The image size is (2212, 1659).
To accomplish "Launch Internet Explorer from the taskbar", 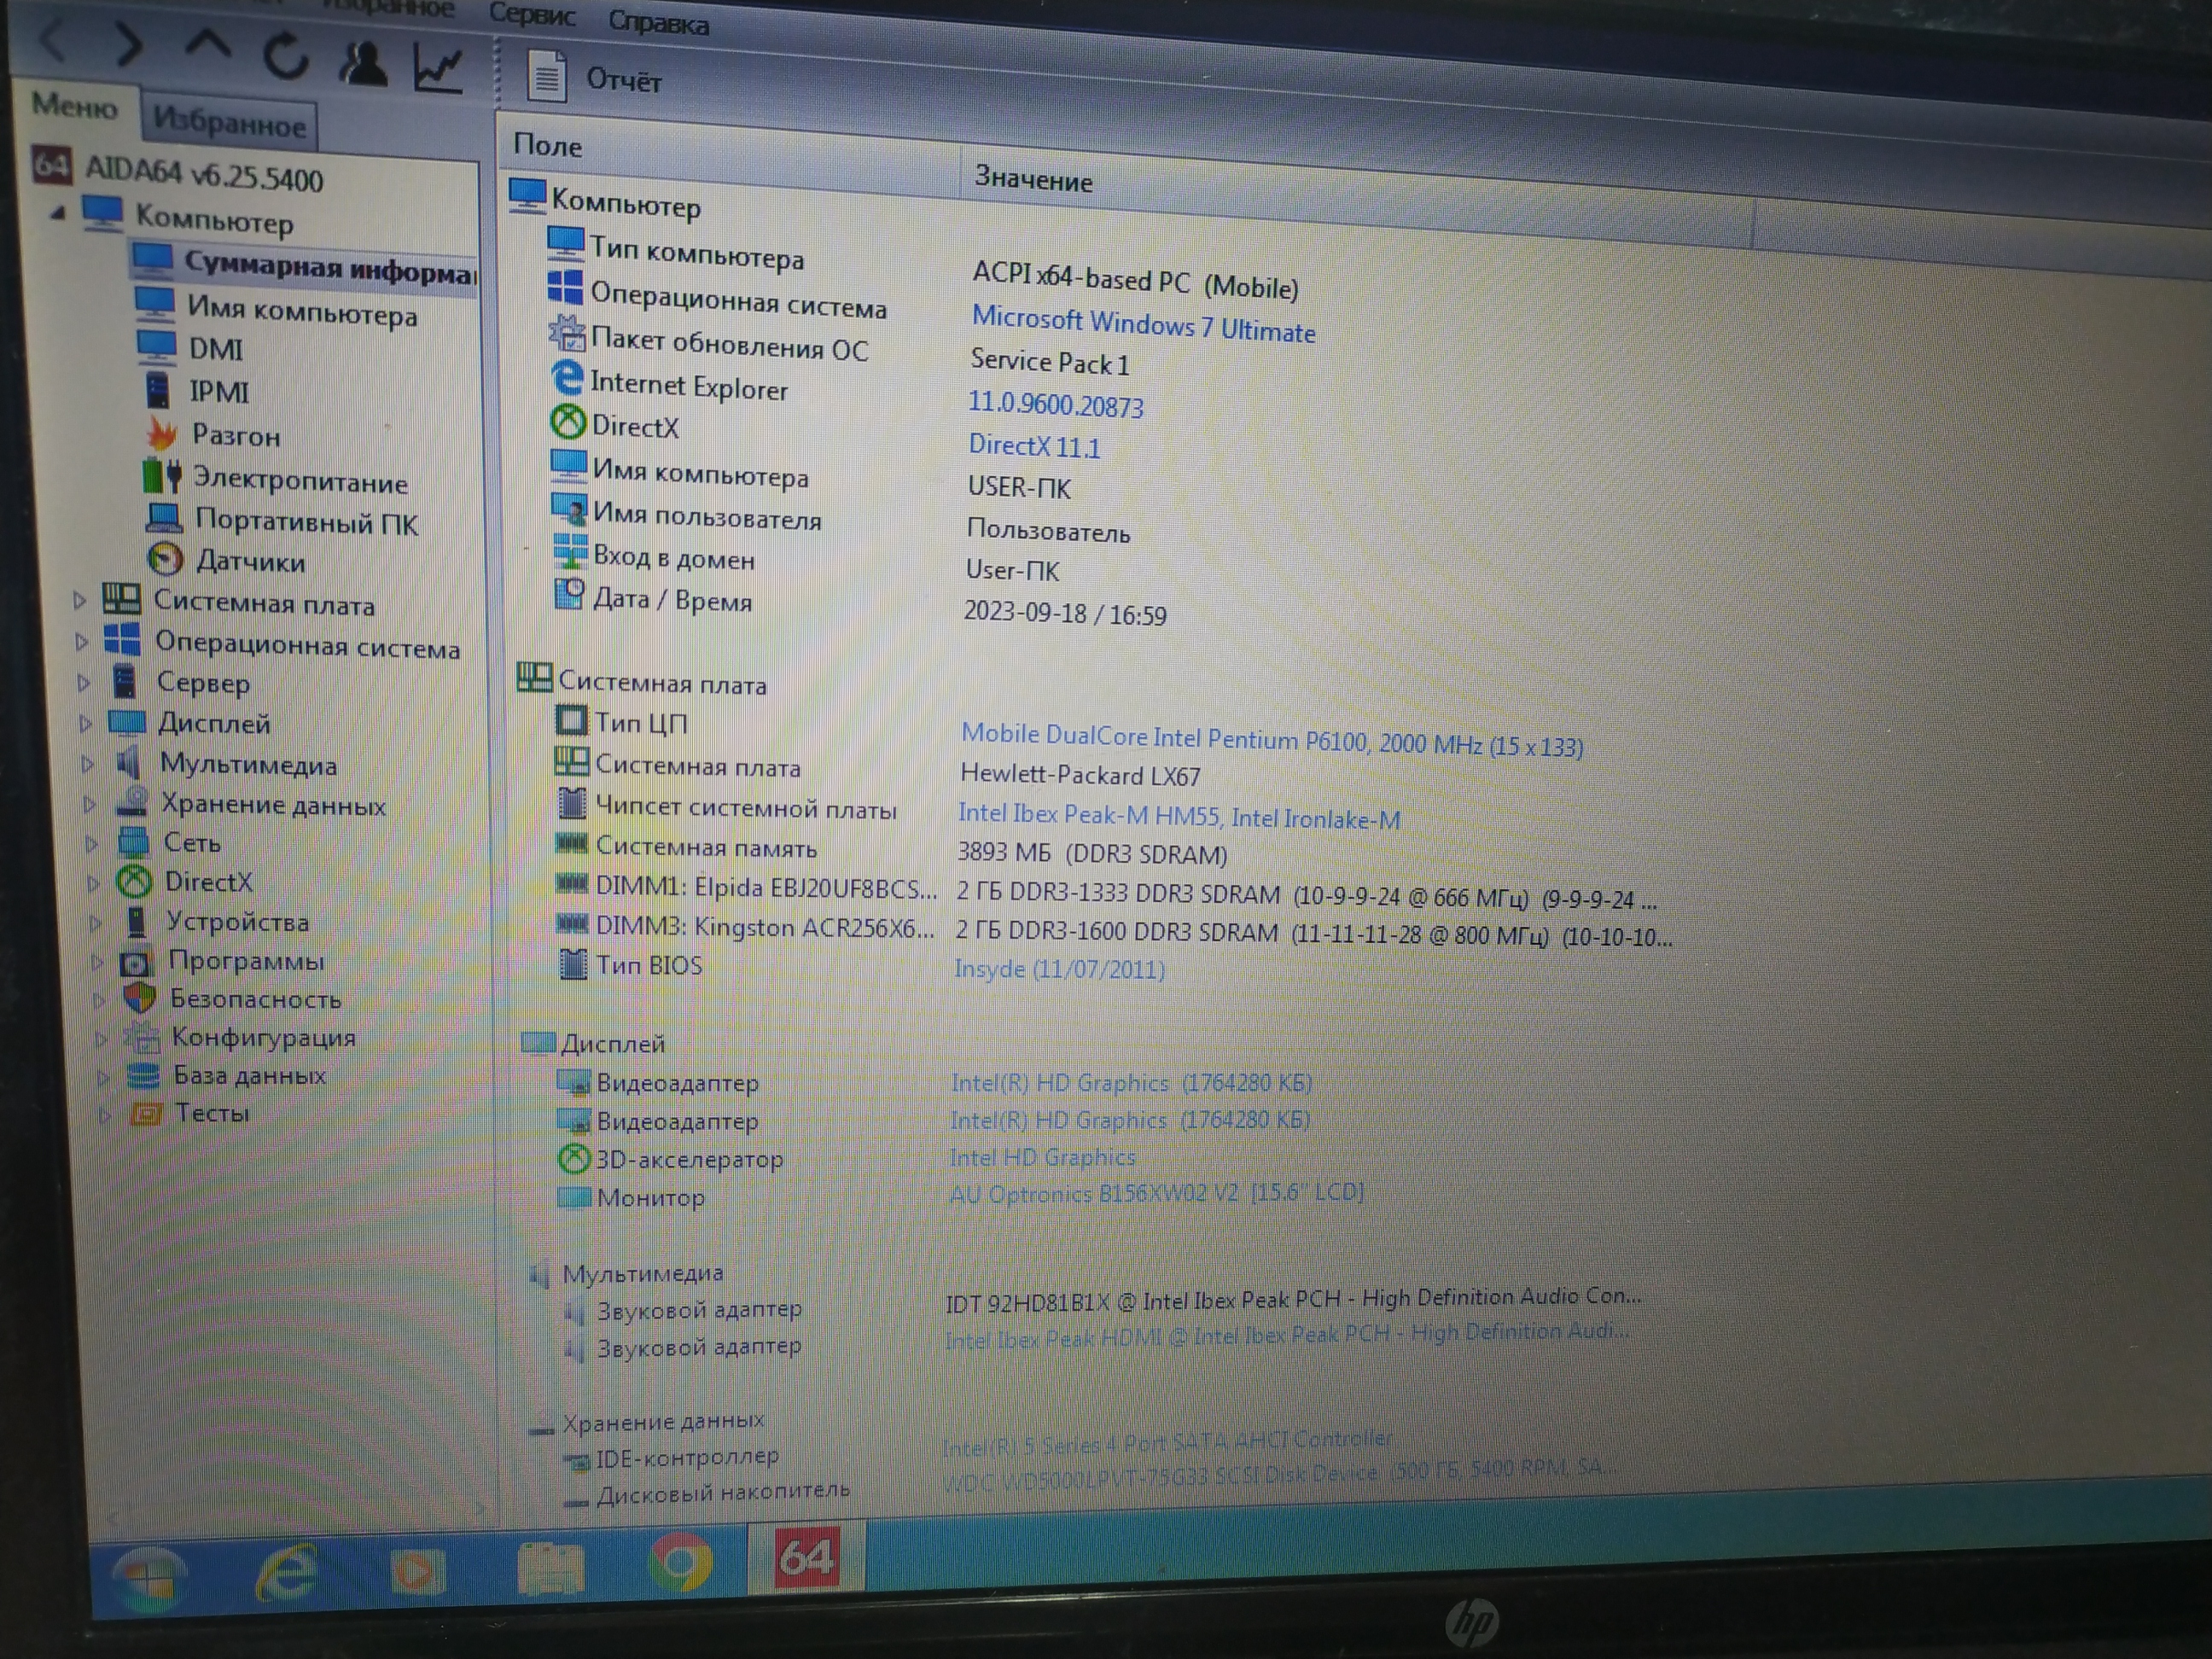I will tap(286, 1574).
